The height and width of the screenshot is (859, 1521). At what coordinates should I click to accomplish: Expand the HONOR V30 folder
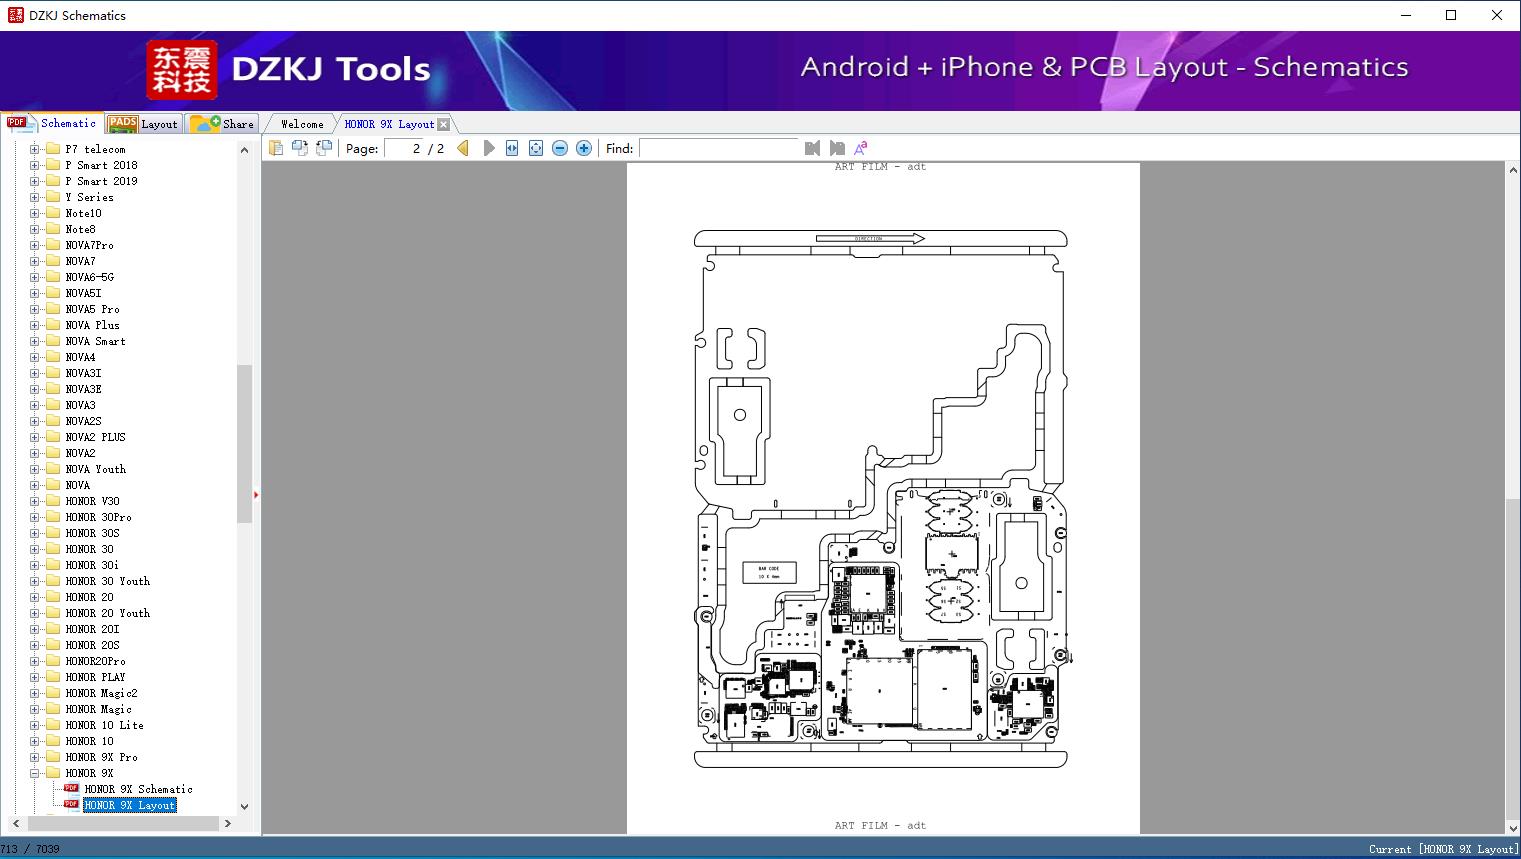click(35, 501)
